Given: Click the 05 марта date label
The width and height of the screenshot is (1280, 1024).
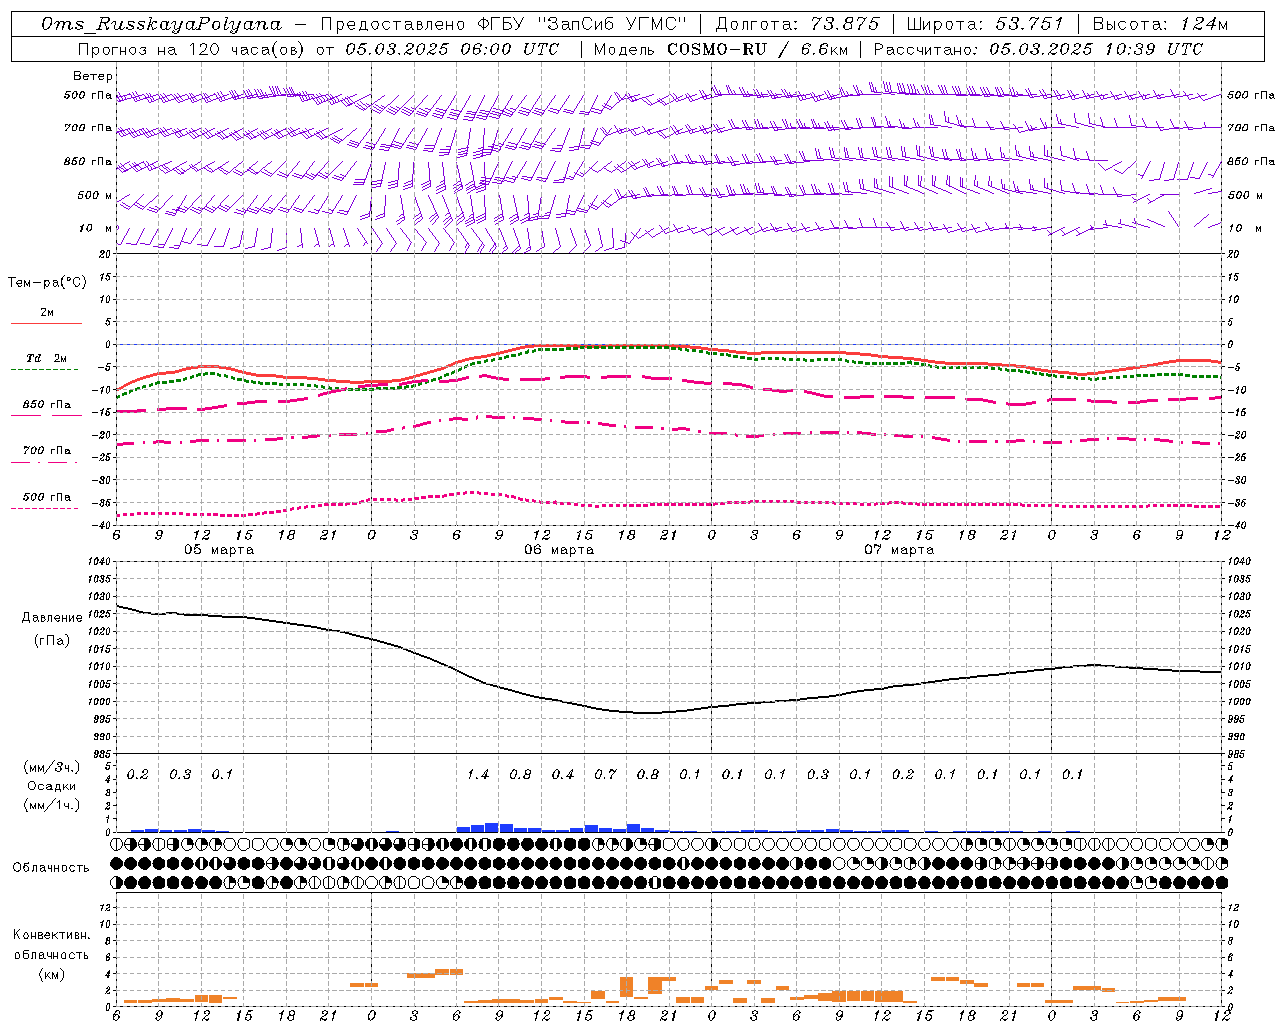Looking at the screenshot, I should (219, 549).
